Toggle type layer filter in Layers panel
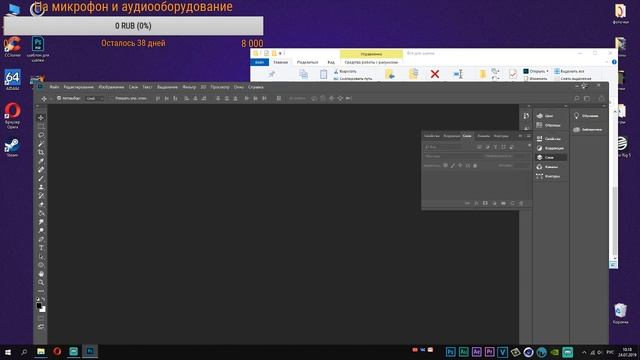This screenshot has height=360, width=640. coord(496,147)
